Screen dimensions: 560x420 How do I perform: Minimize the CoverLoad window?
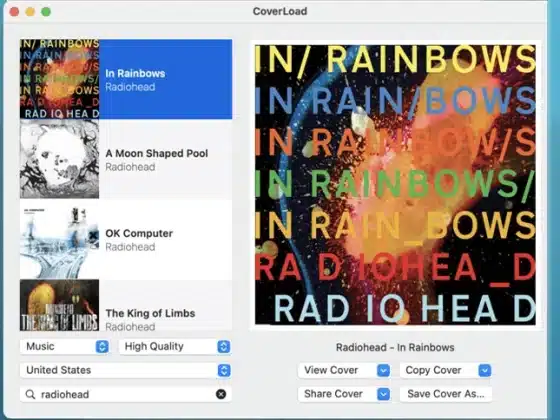30,12
